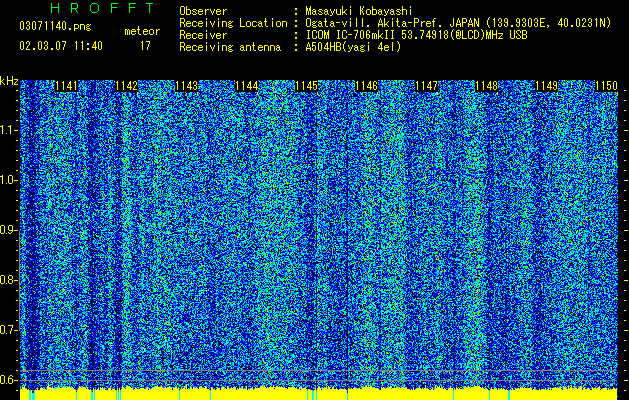
Task: Click the HROFFT title text
Action: tap(103, 8)
